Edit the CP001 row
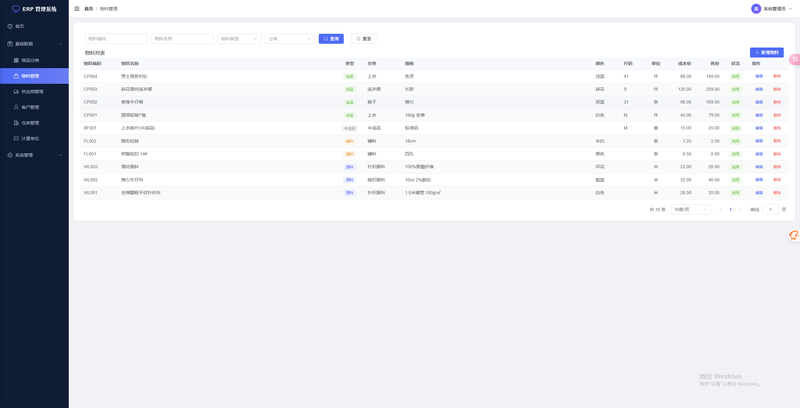This screenshot has width=800, height=408. point(759,115)
